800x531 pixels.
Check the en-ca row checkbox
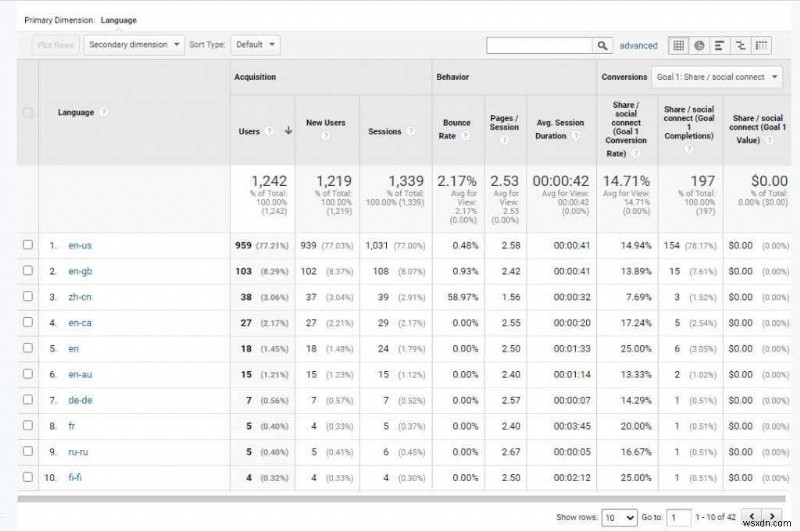pyautogui.click(x=28, y=322)
